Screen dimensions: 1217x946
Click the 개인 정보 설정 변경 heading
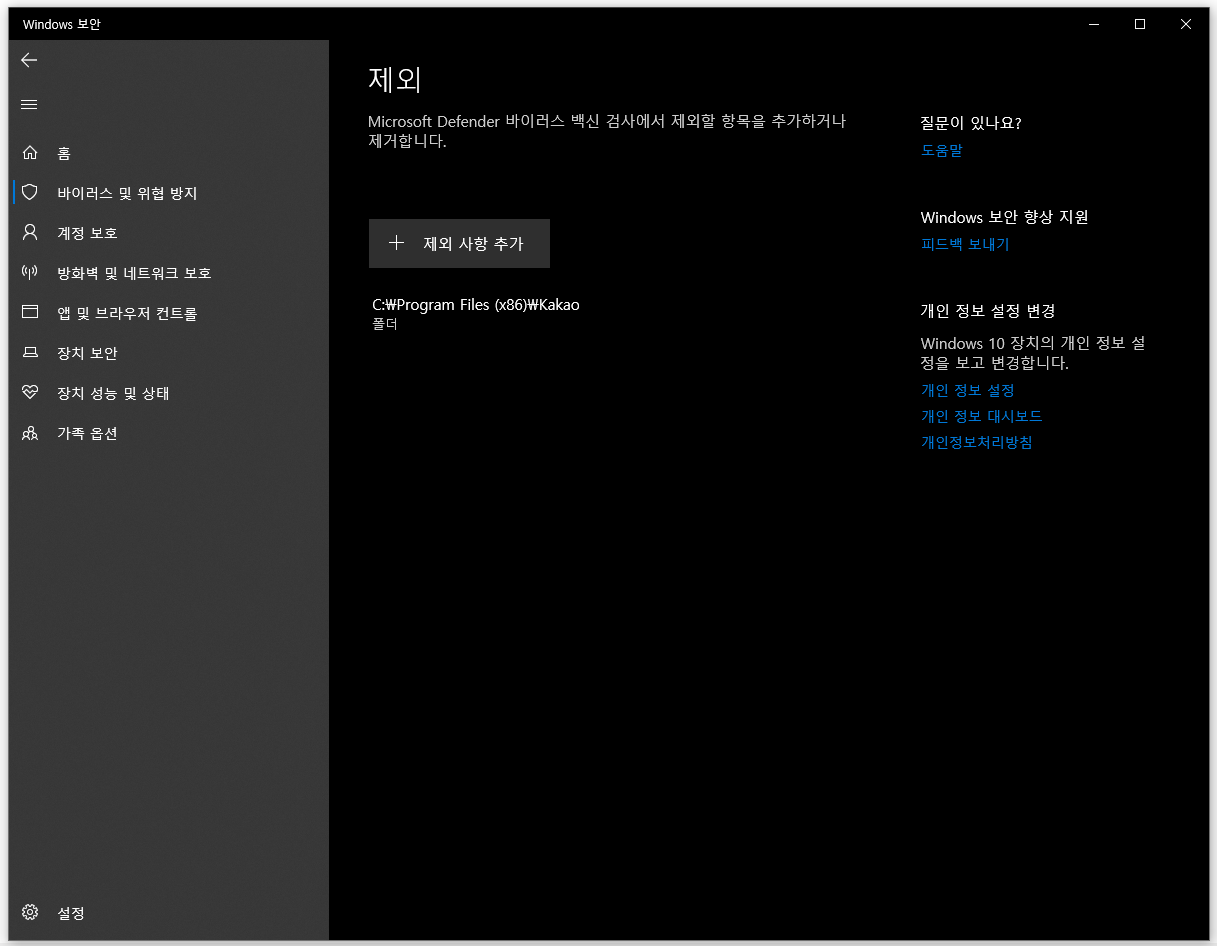click(x=988, y=311)
